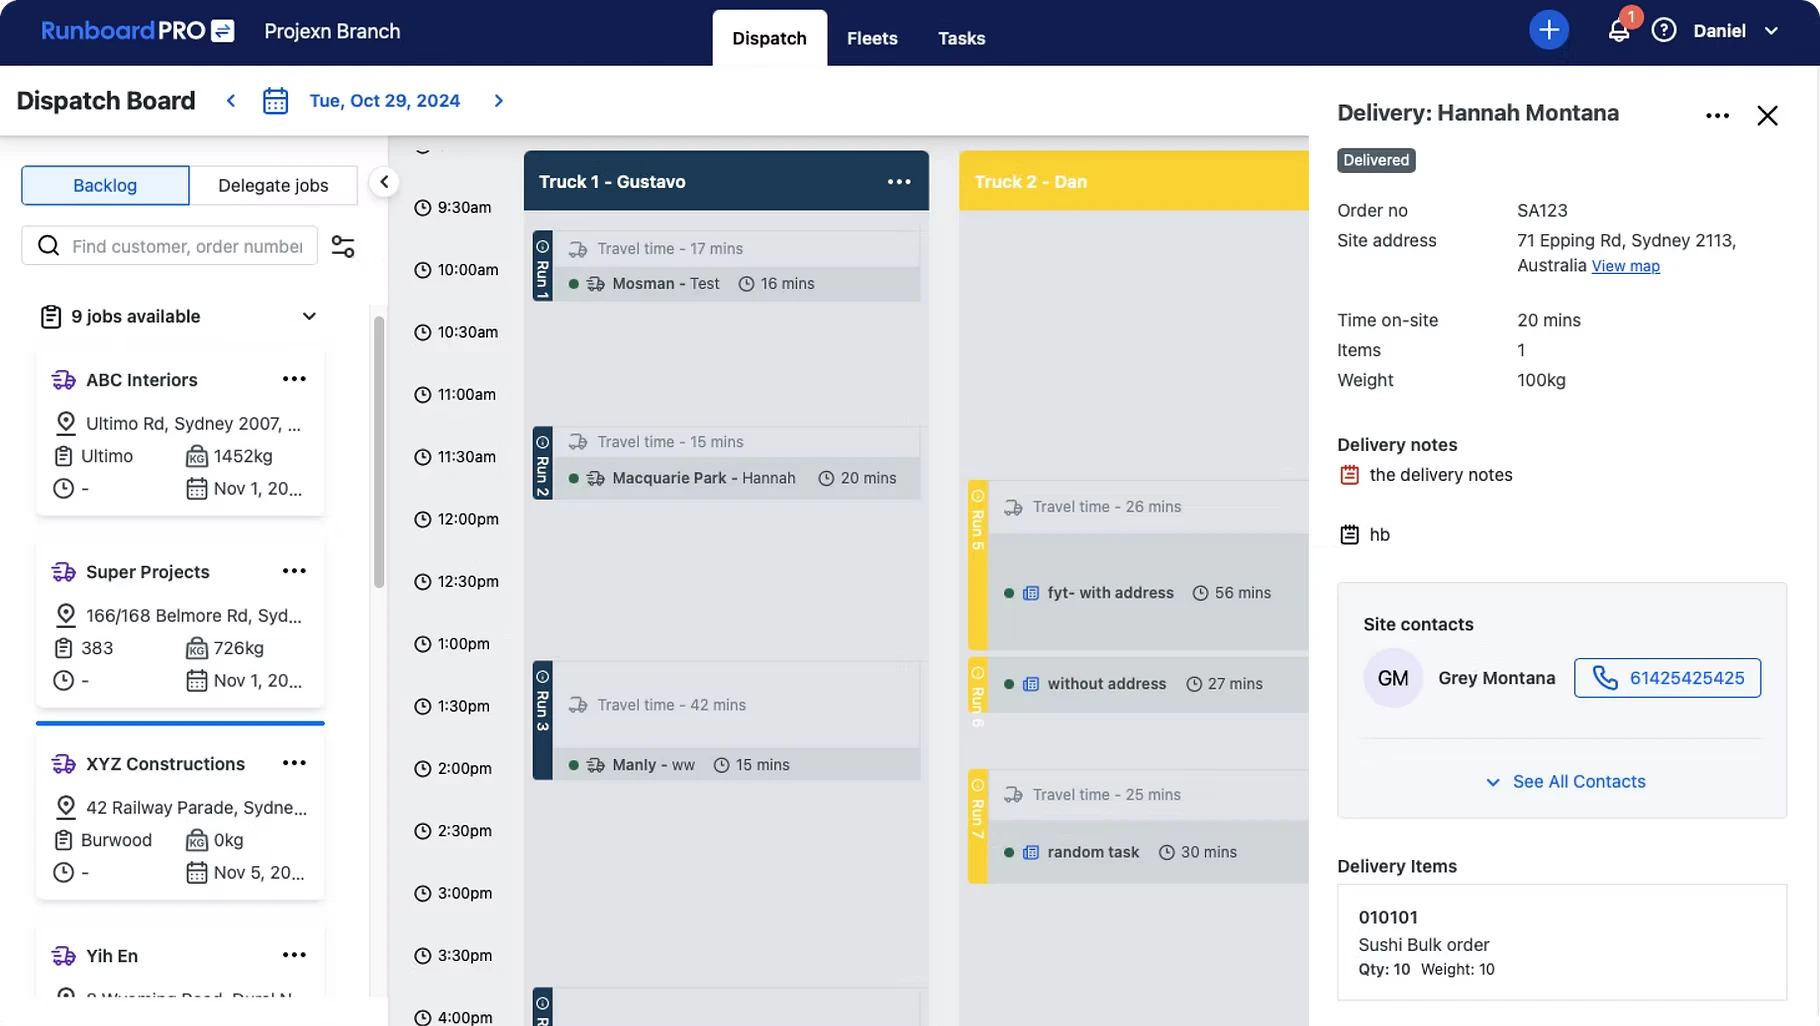Open the notifications bell

(1617, 30)
